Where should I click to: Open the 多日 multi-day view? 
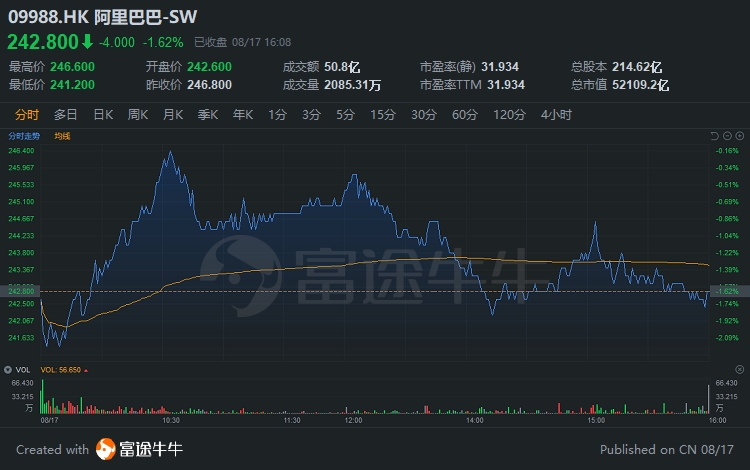66,114
